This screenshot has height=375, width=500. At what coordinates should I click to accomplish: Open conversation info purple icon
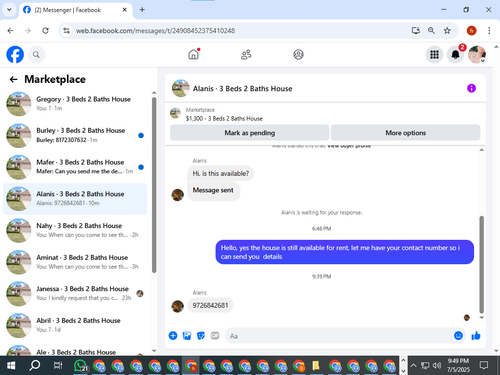click(471, 88)
